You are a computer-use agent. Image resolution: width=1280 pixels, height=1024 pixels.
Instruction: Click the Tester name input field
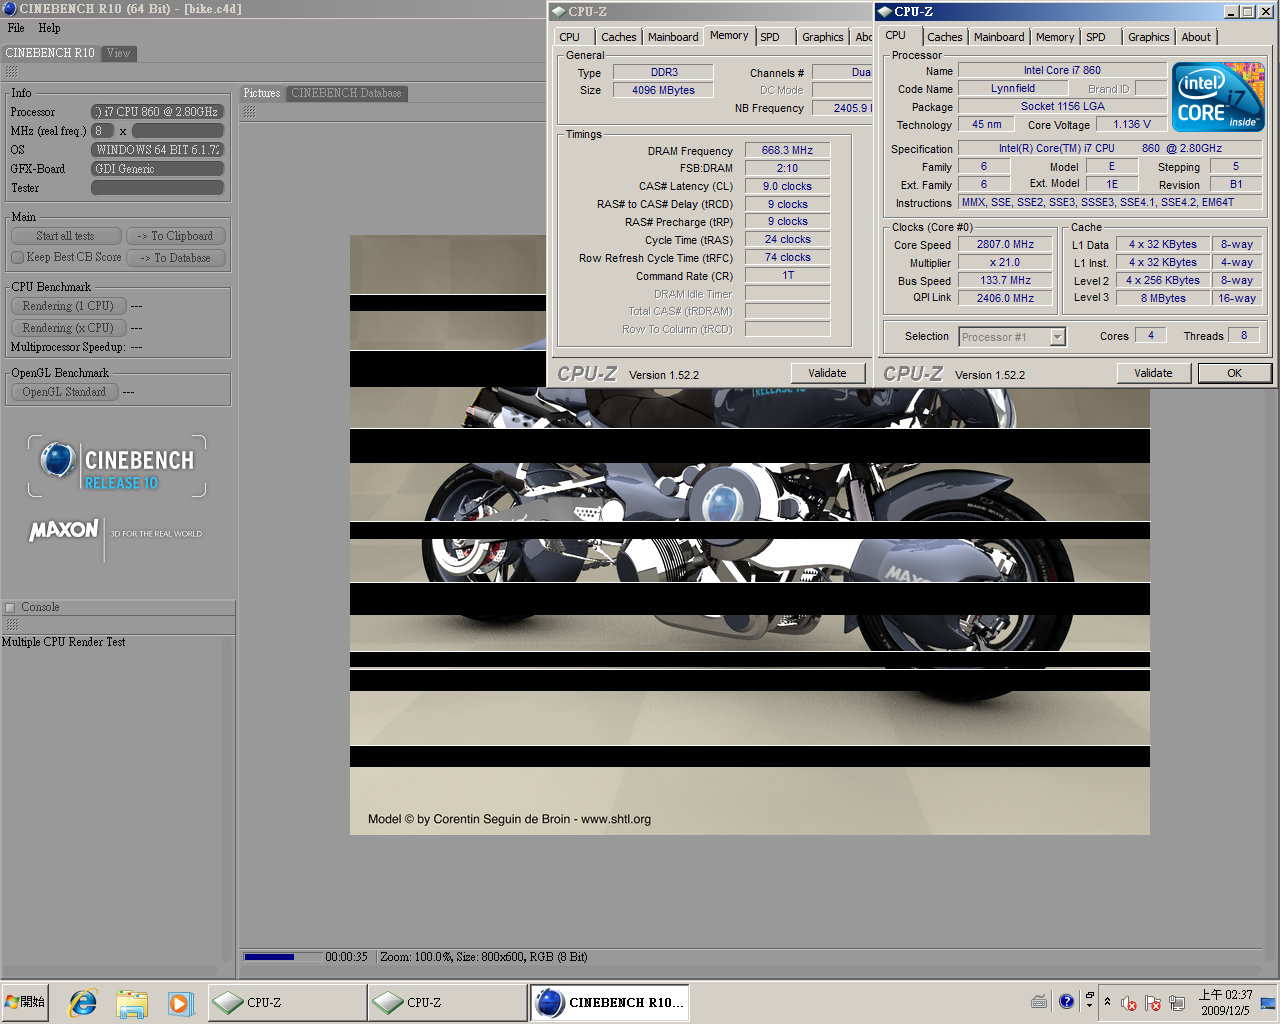pos(157,188)
